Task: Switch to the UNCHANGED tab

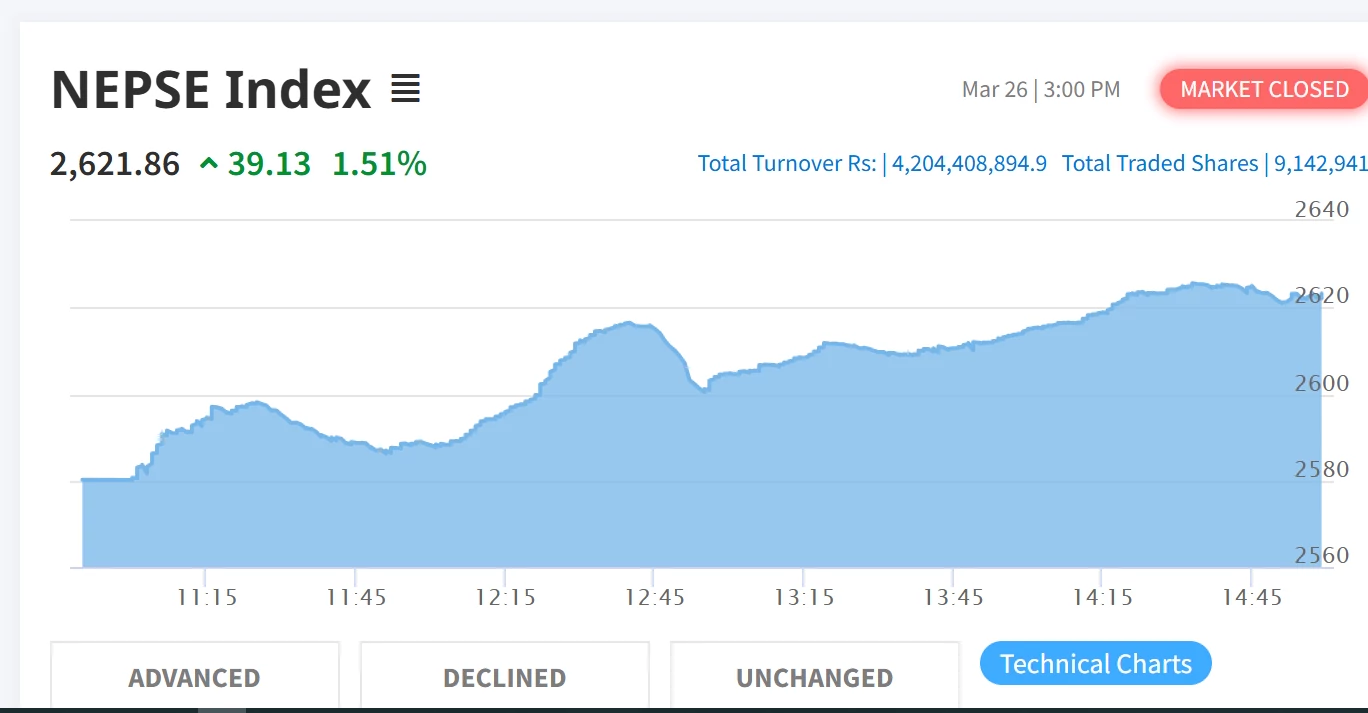Action: (814, 677)
